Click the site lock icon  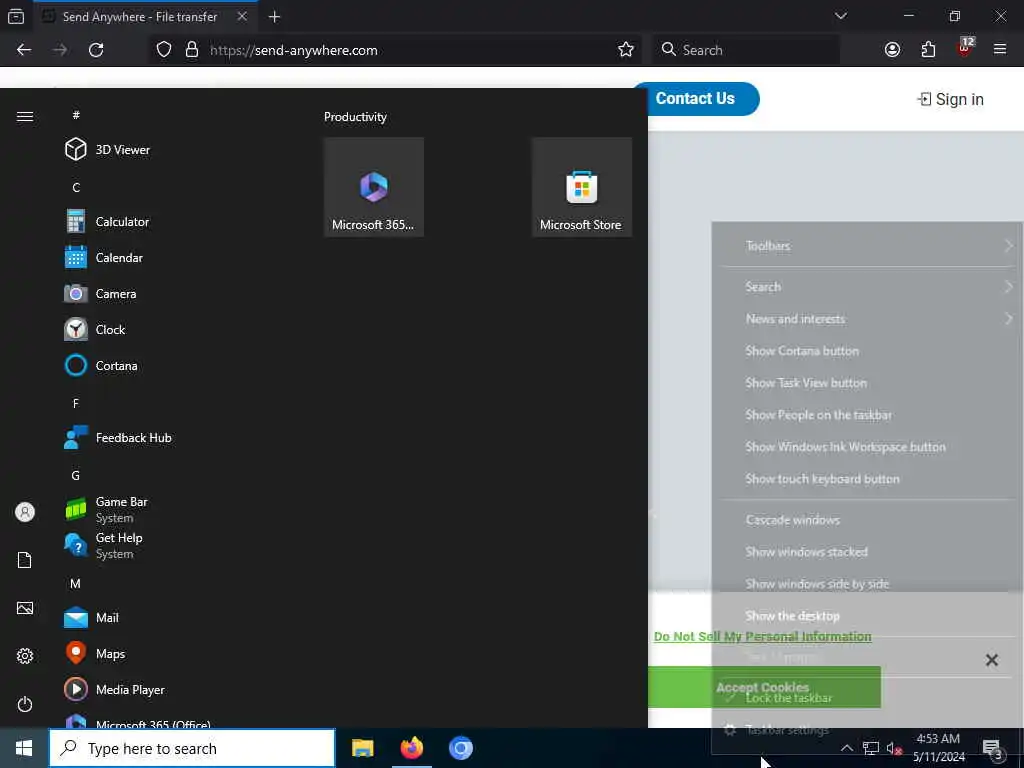pos(191,50)
